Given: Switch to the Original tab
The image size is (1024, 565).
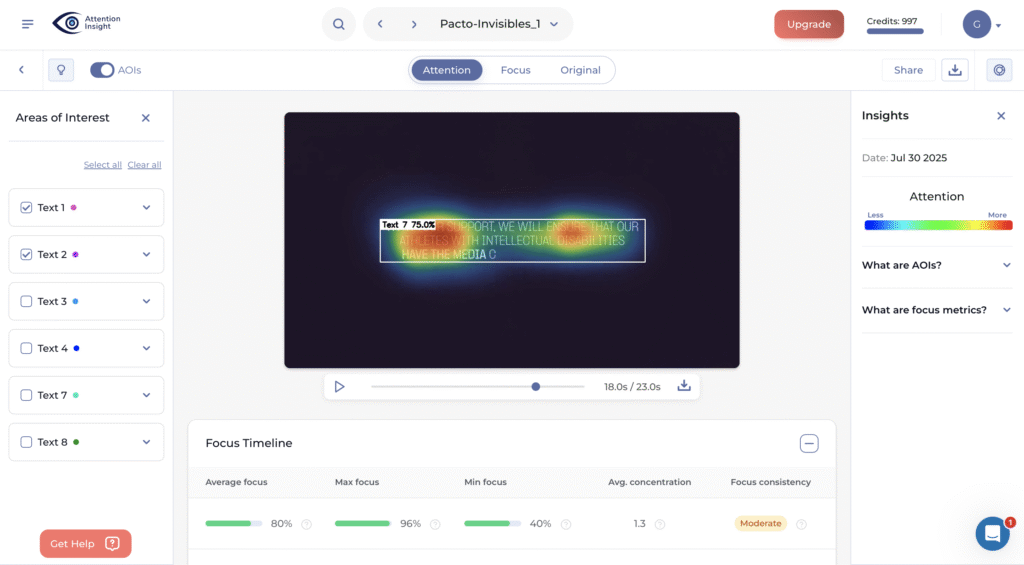Looking at the screenshot, I should pos(580,70).
